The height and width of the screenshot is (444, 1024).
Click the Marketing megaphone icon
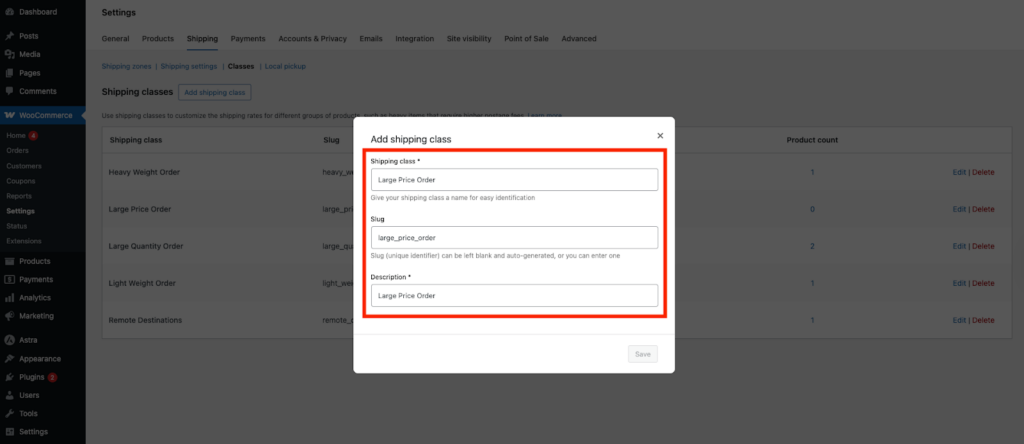(10, 316)
